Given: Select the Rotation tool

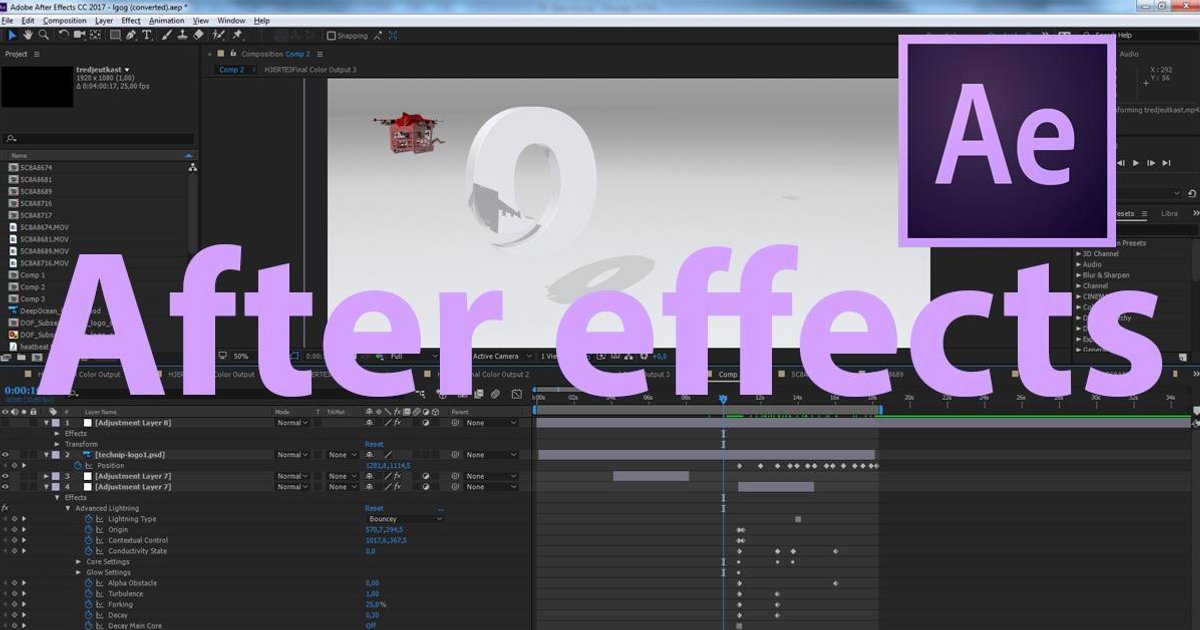Looking at the screenshot, I should tap(63, 35).
